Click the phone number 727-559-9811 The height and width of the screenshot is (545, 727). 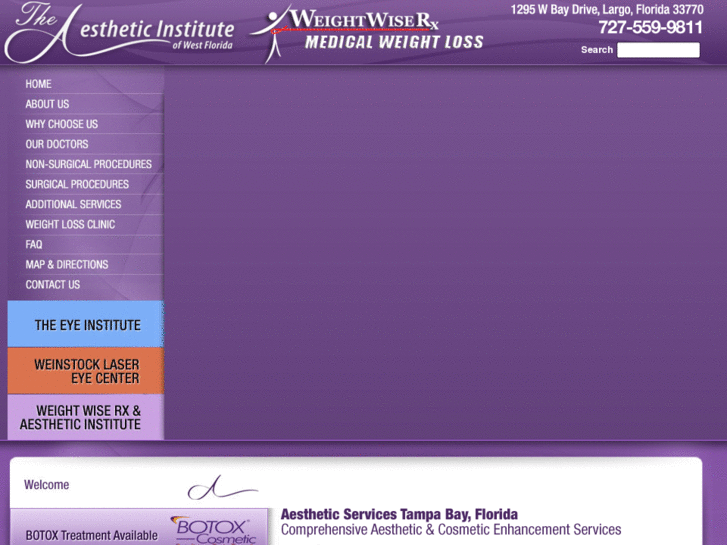tap(650, 27)
